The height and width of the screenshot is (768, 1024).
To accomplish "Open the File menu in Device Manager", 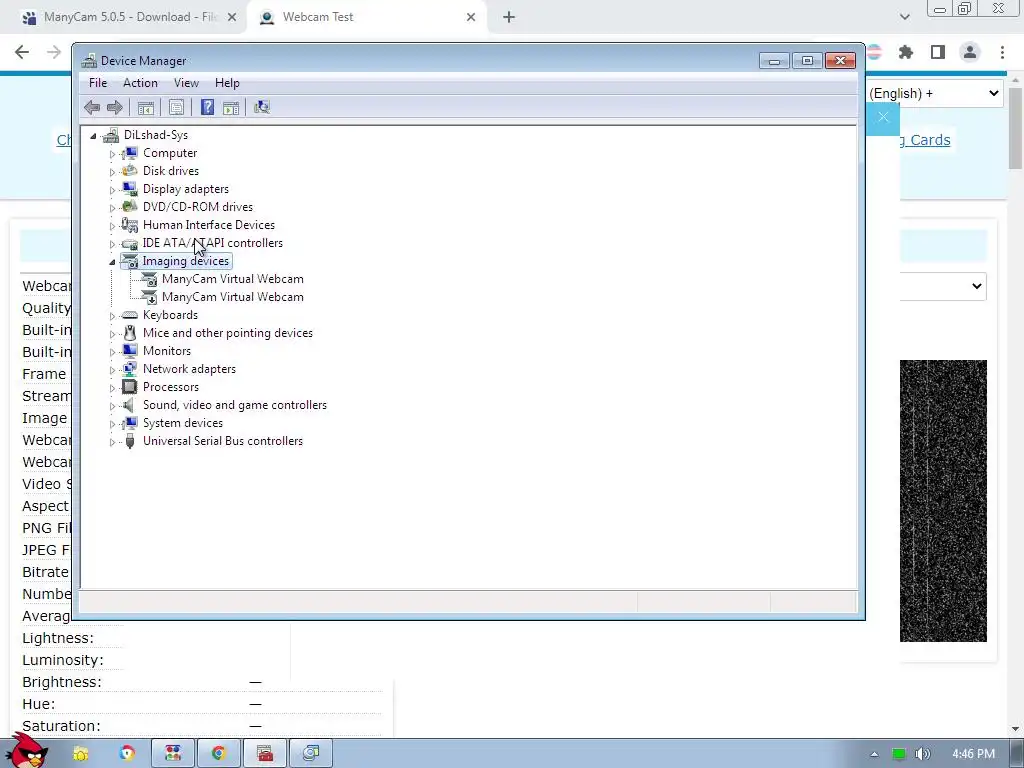I will (98, 83).
